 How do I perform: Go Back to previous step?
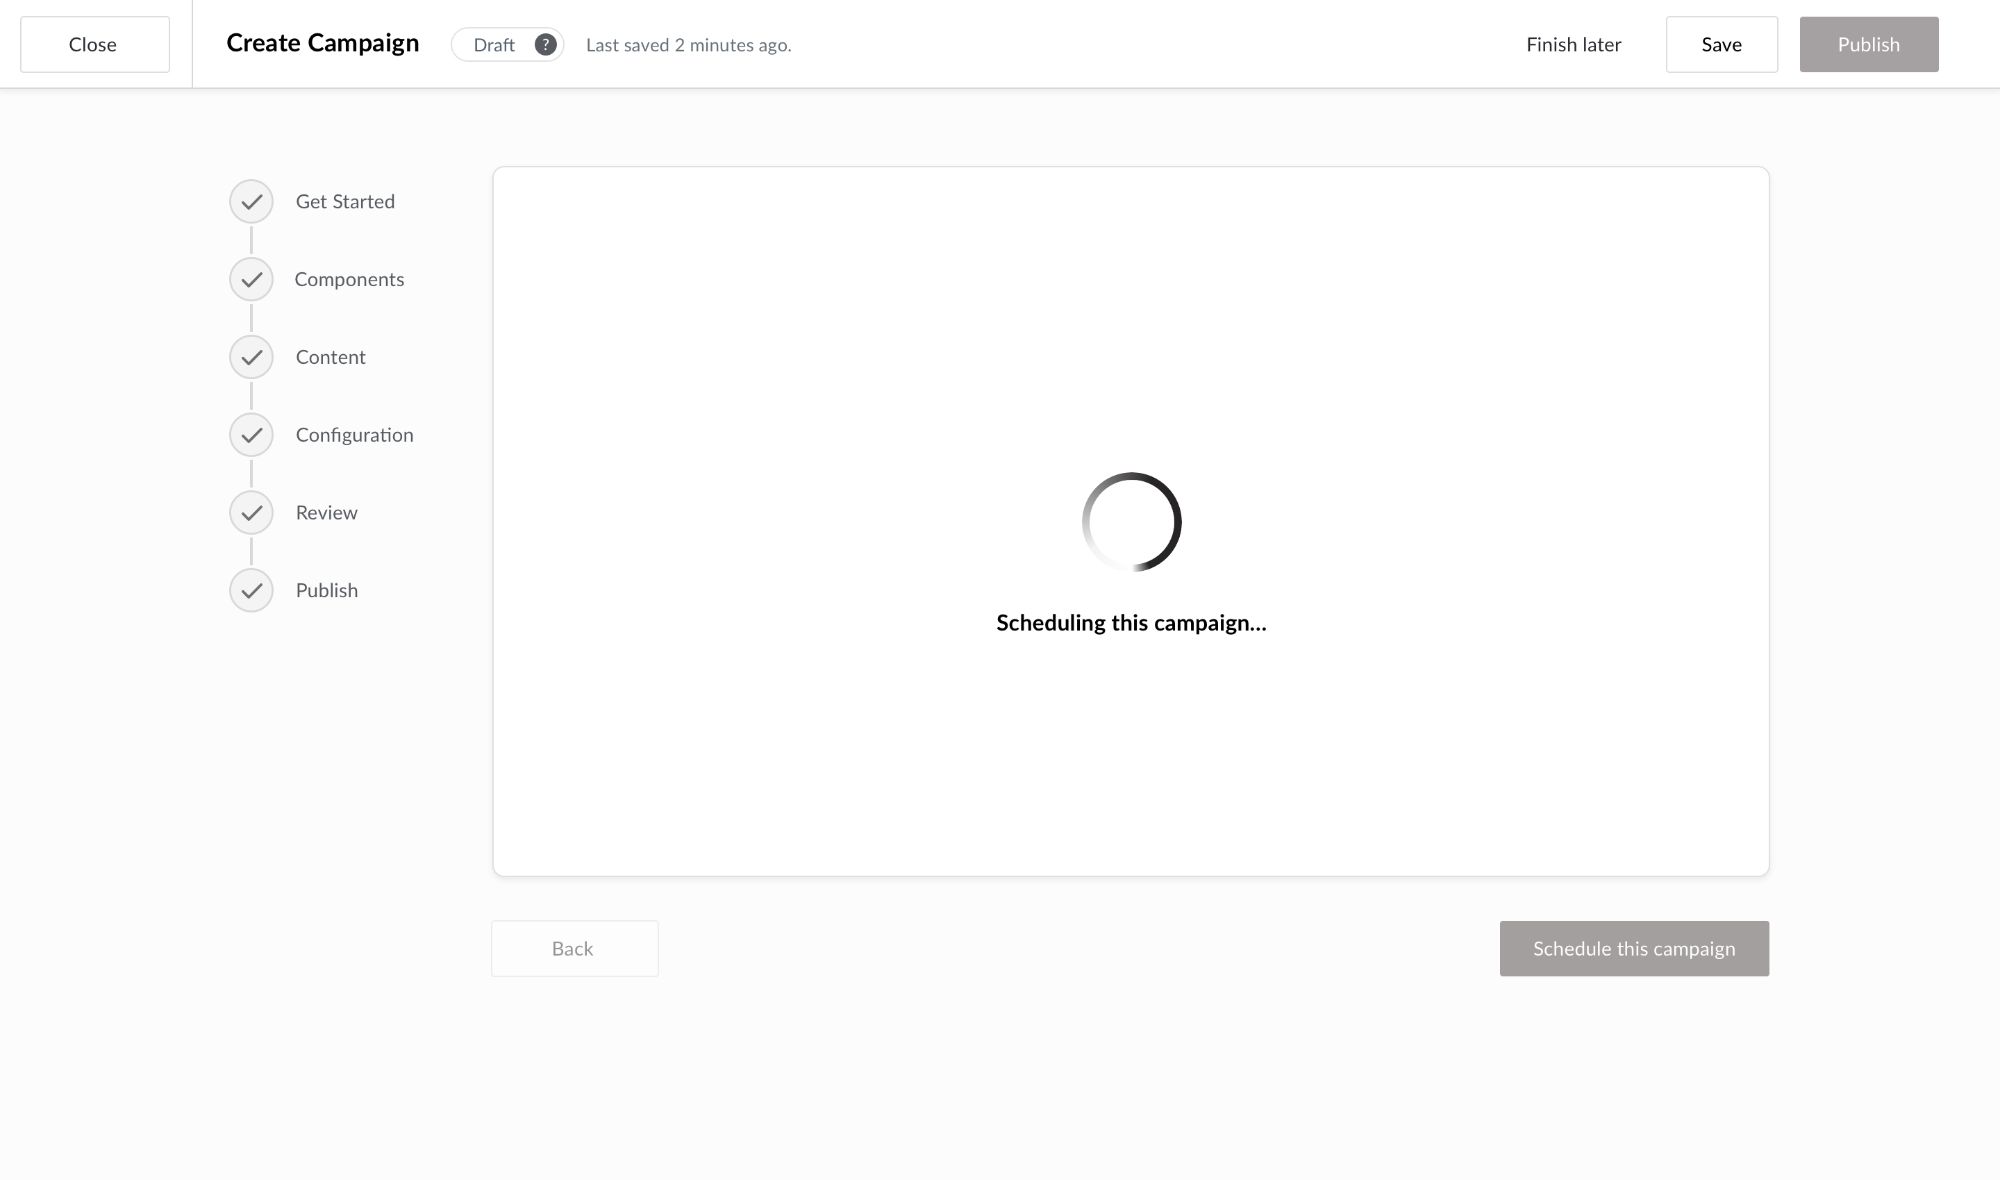[574, 949]
